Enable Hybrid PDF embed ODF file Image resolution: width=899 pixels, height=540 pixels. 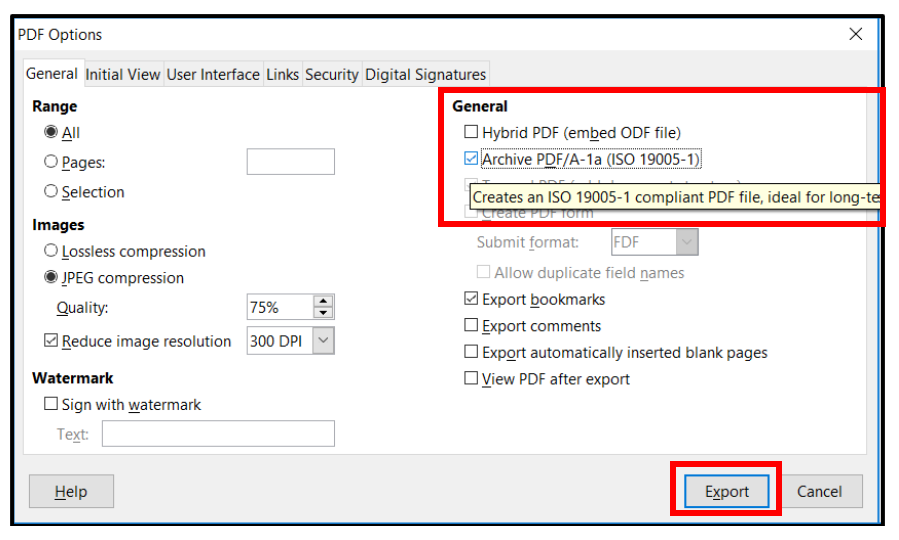pos(471,132)
